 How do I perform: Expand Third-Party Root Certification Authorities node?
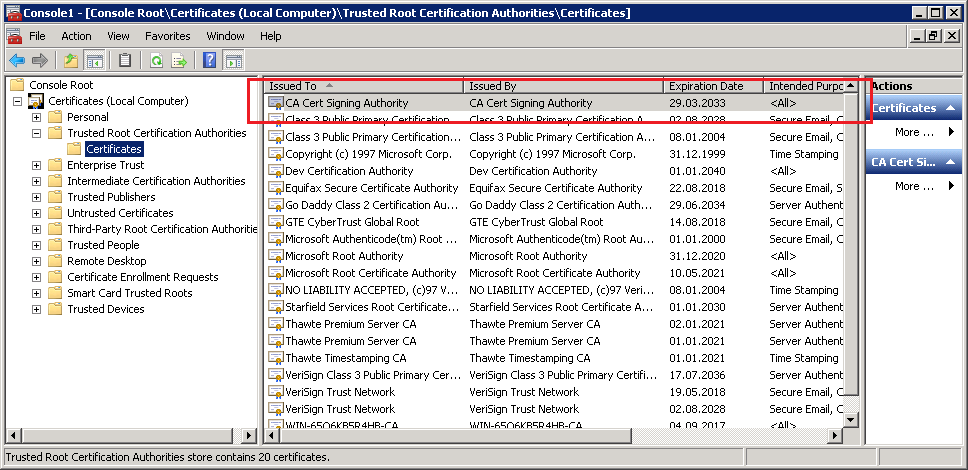coord(36,230)
